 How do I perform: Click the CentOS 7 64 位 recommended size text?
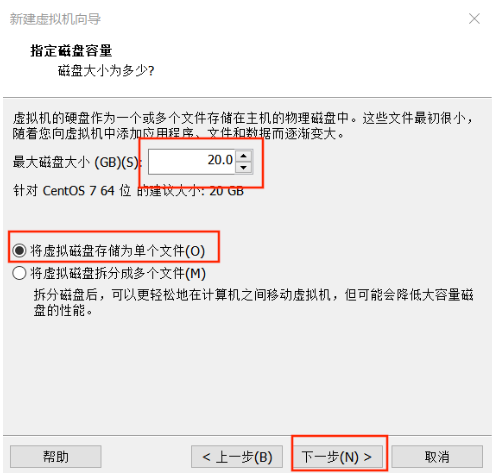click(x=128, y=191)
